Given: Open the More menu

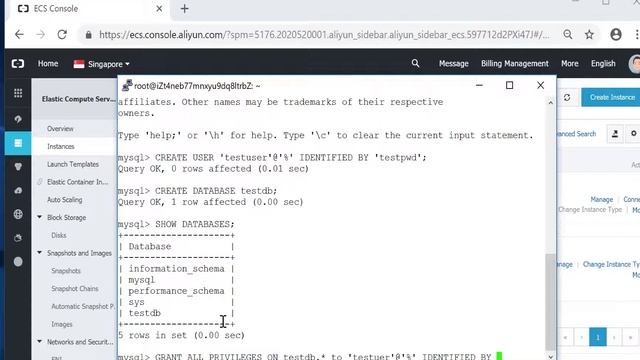Looking at the screenshot, I should [569, 64].
